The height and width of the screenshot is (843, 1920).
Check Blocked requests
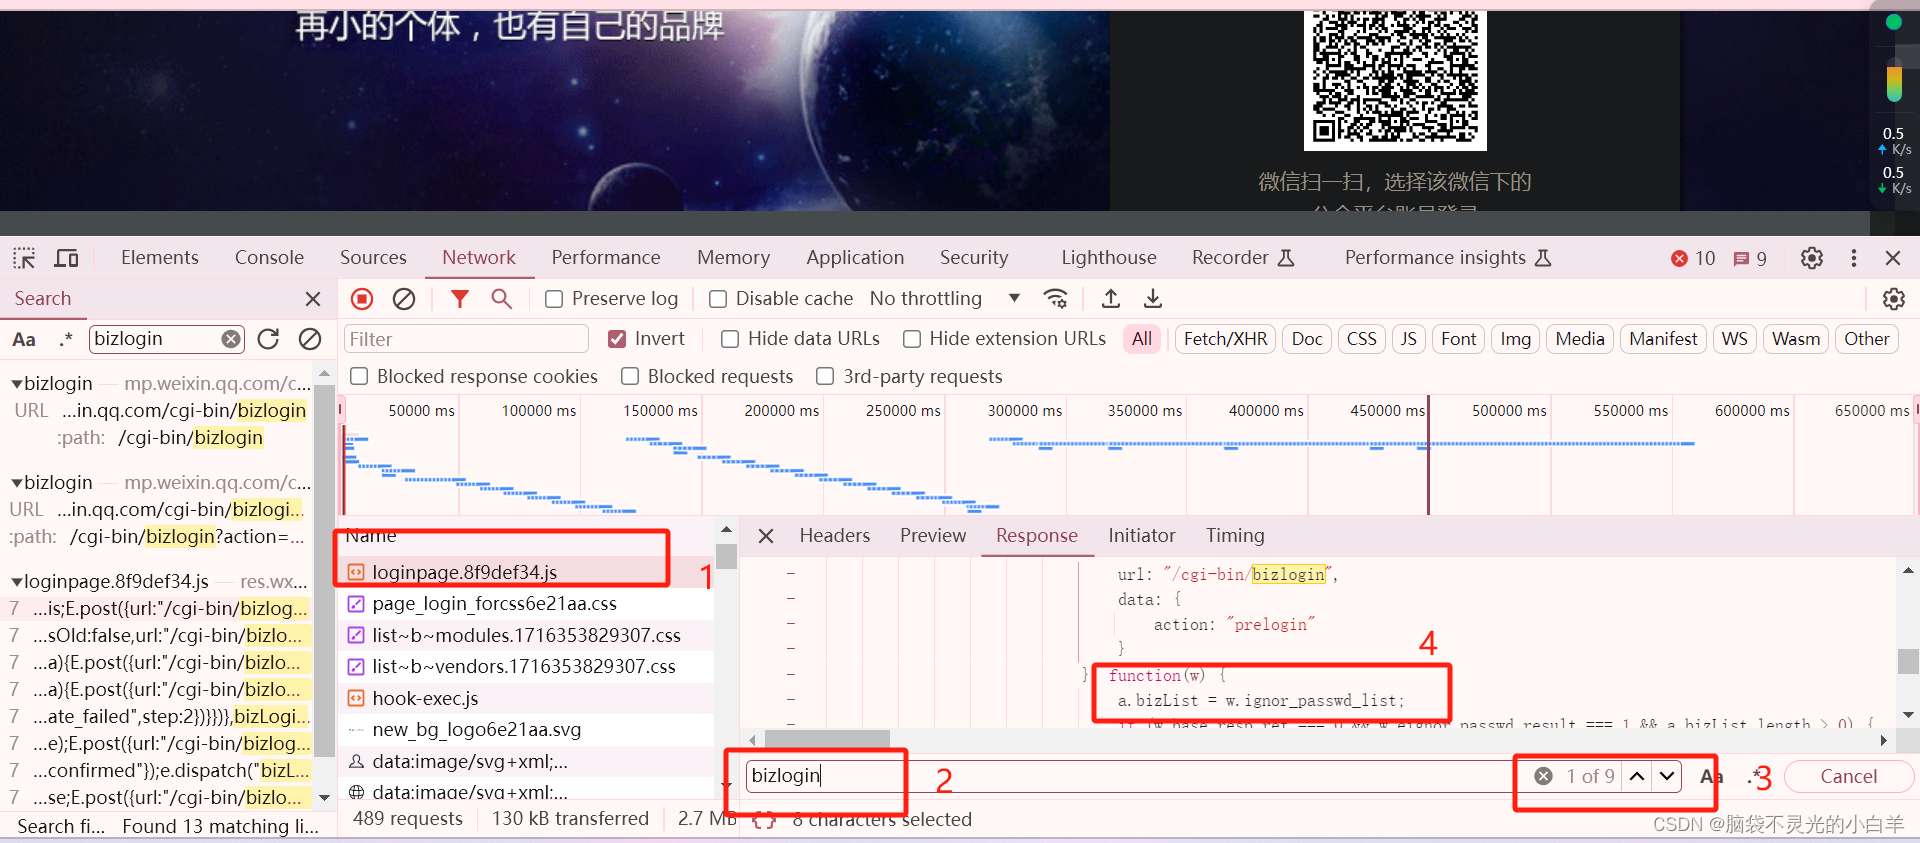click(630, 376)
